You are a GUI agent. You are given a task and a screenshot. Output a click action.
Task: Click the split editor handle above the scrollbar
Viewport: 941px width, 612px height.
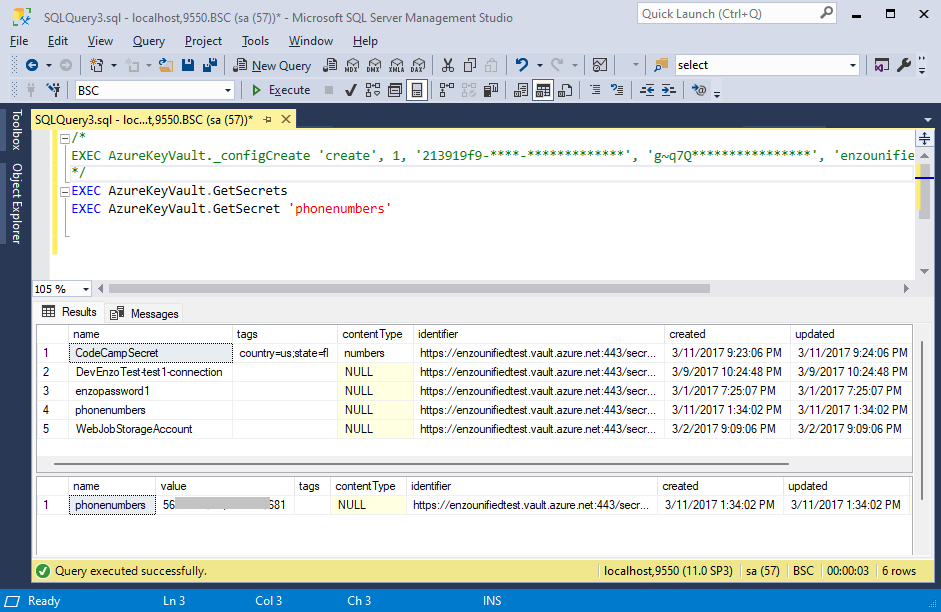click(924, 139)
